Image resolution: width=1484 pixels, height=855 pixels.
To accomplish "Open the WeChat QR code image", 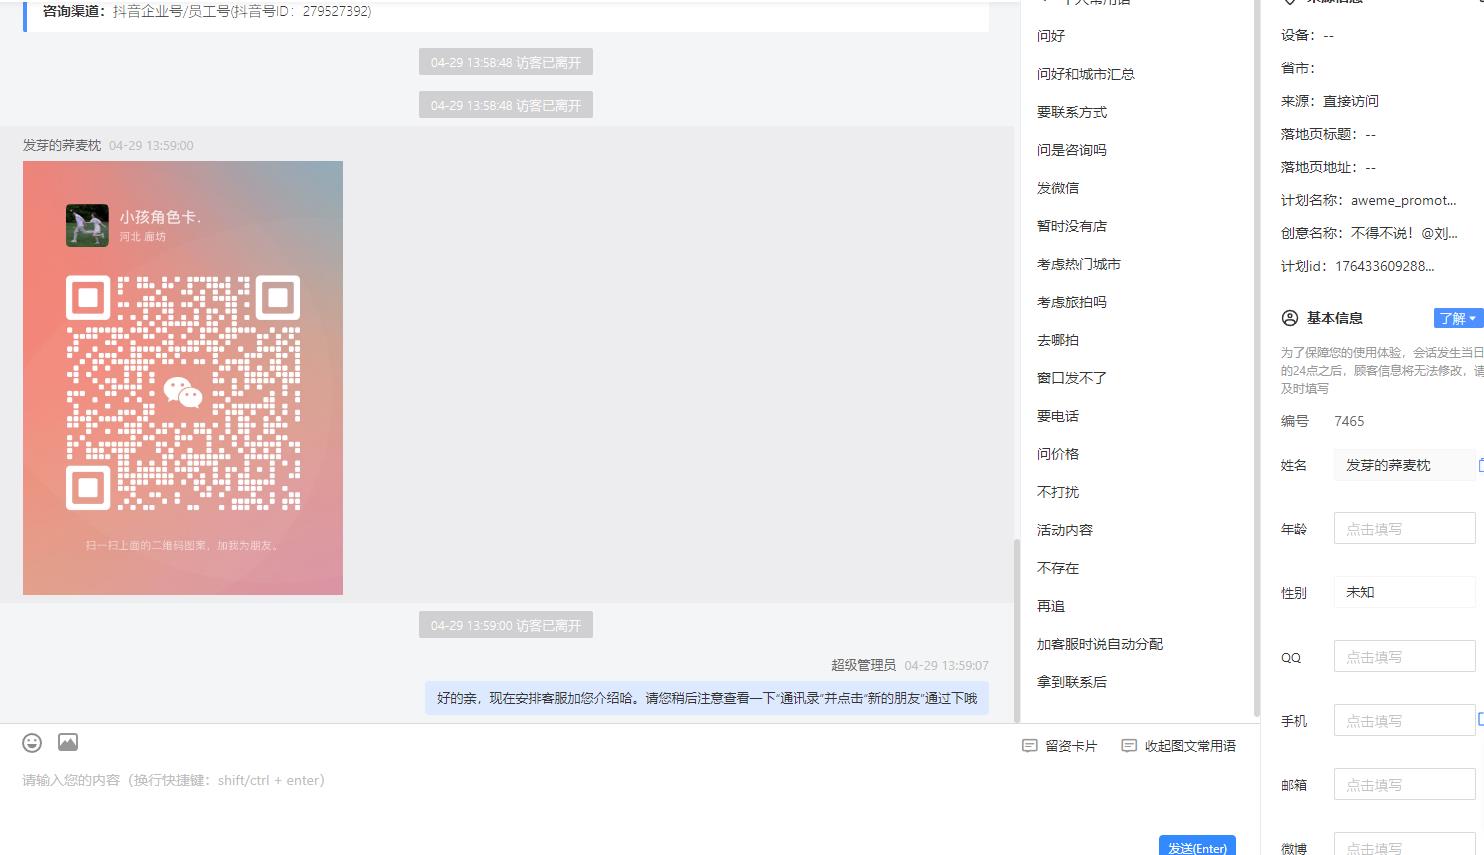I will [x=183, y=378].
